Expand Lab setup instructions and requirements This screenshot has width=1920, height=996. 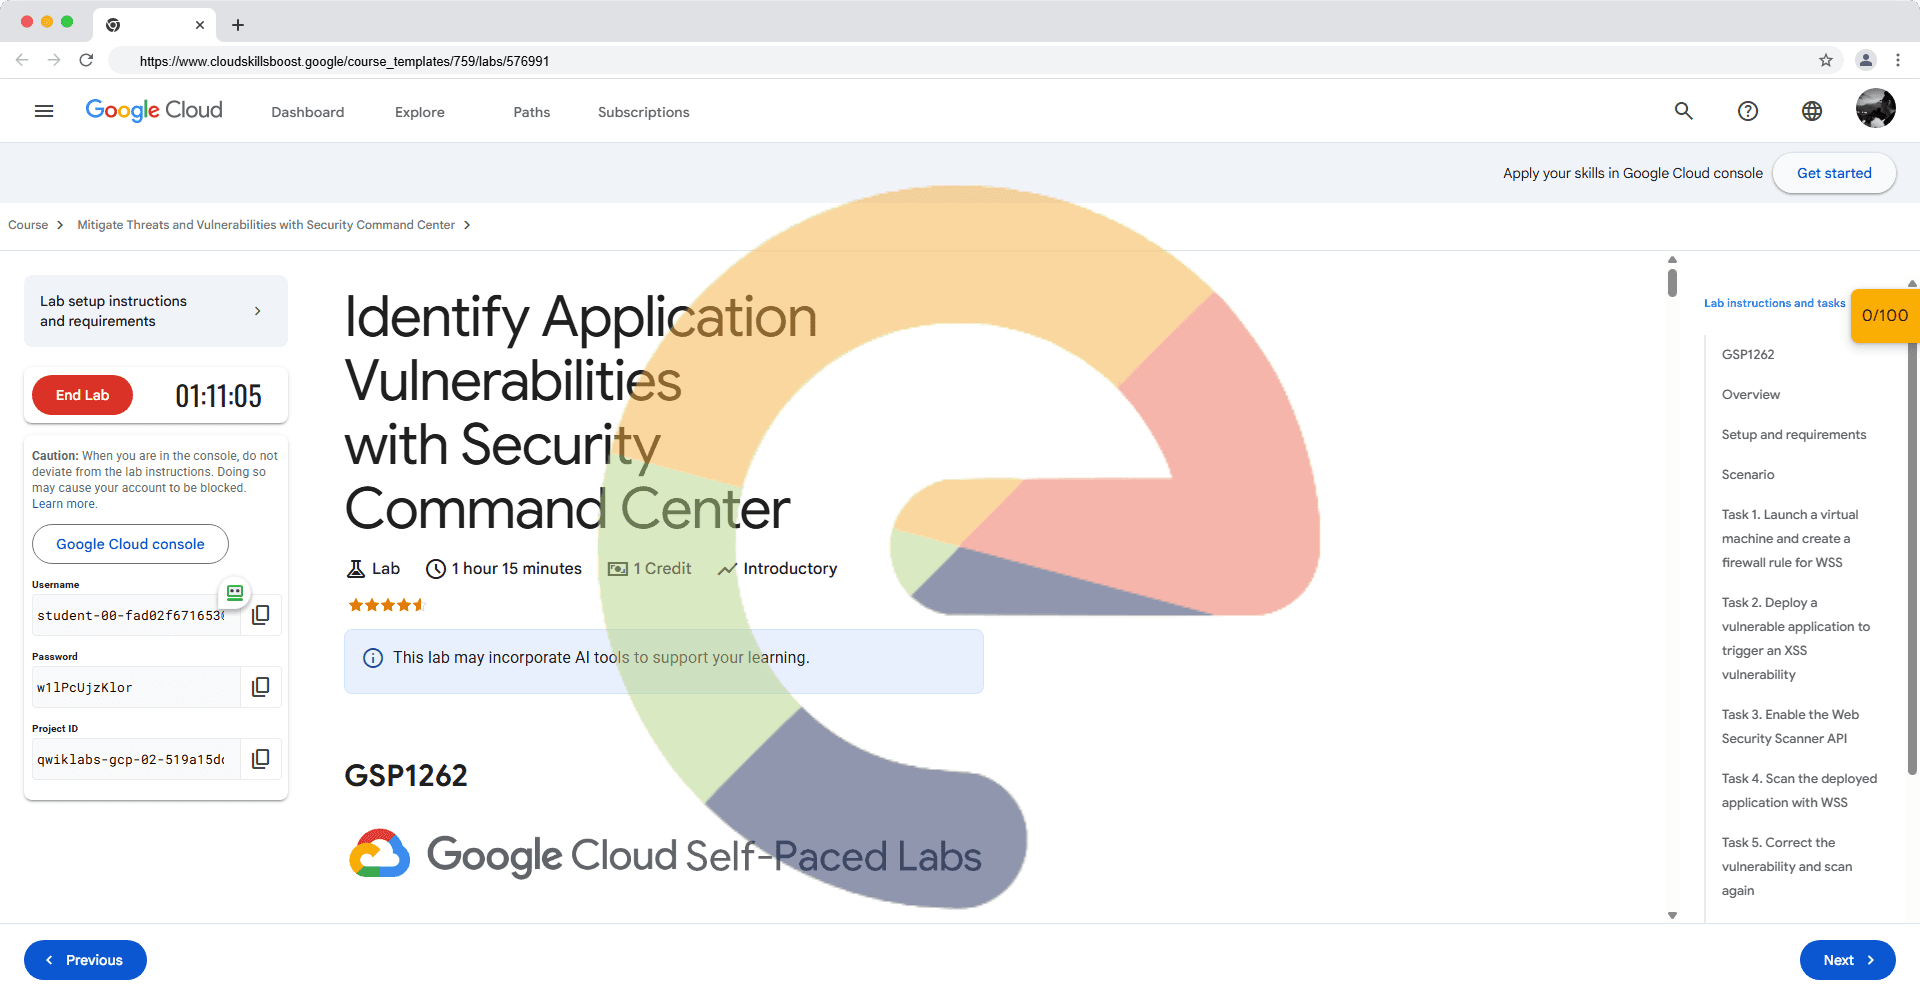click(x=156, y=311)
